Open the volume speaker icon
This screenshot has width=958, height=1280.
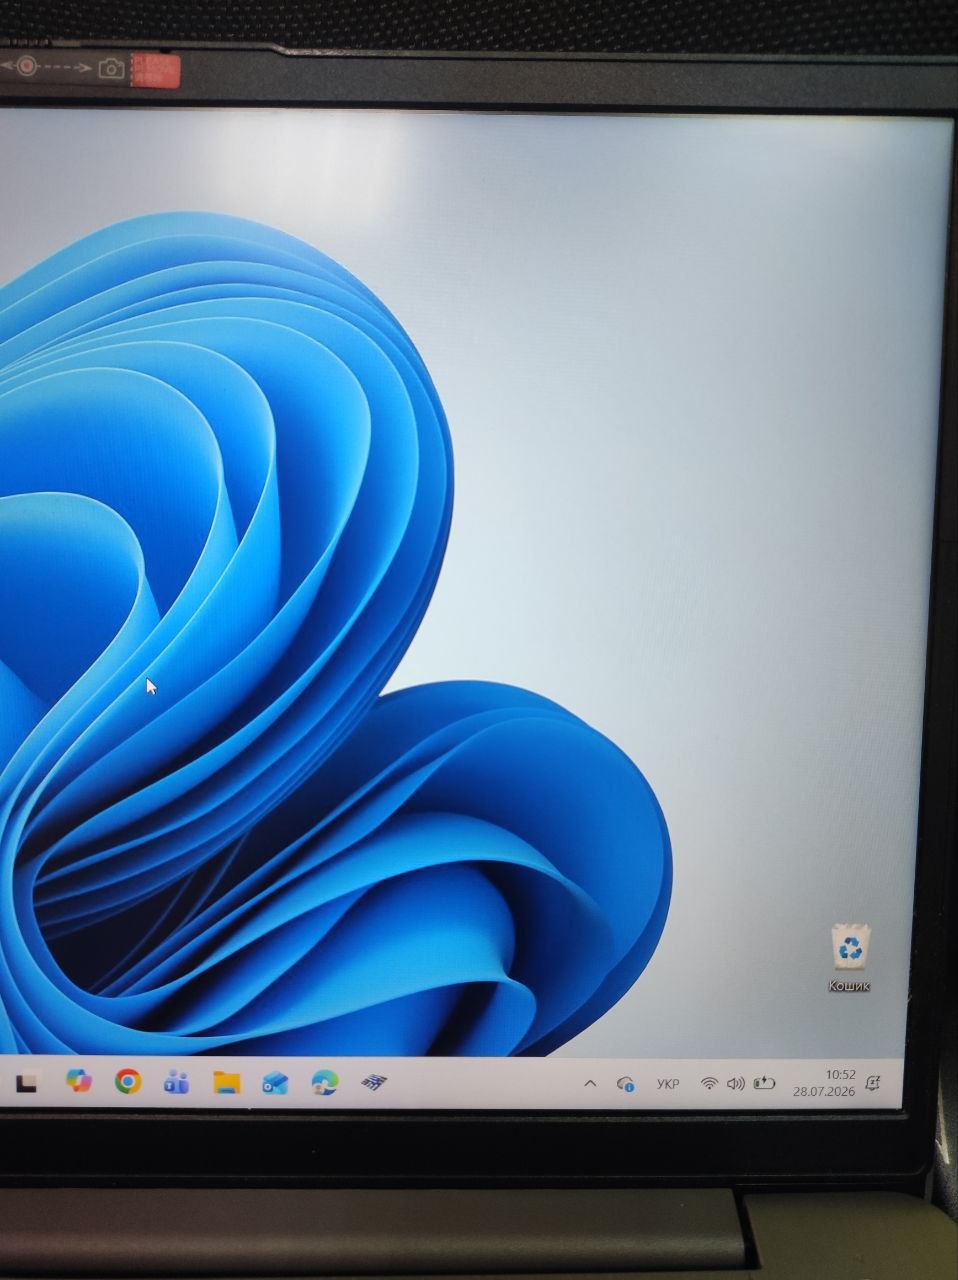click(736, 1083)
